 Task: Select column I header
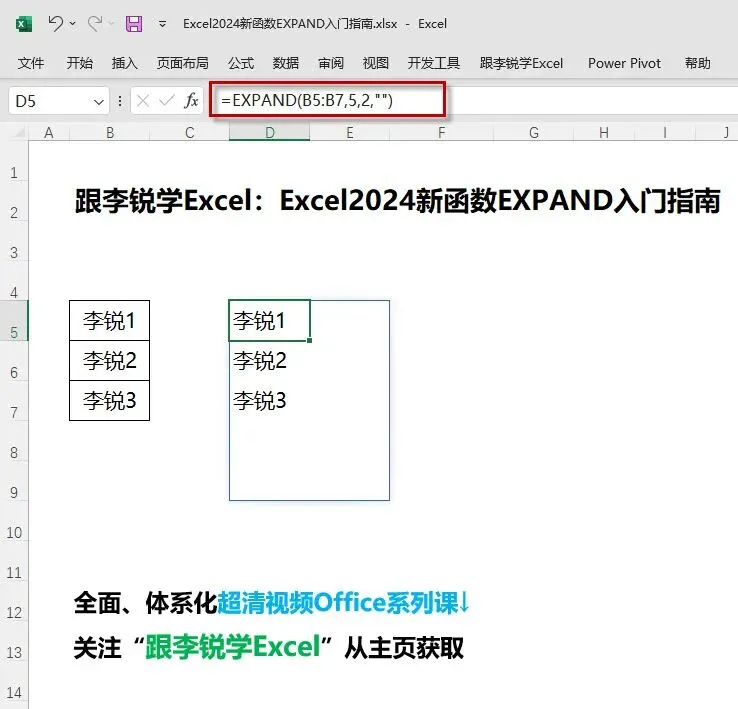click(665, 133)
